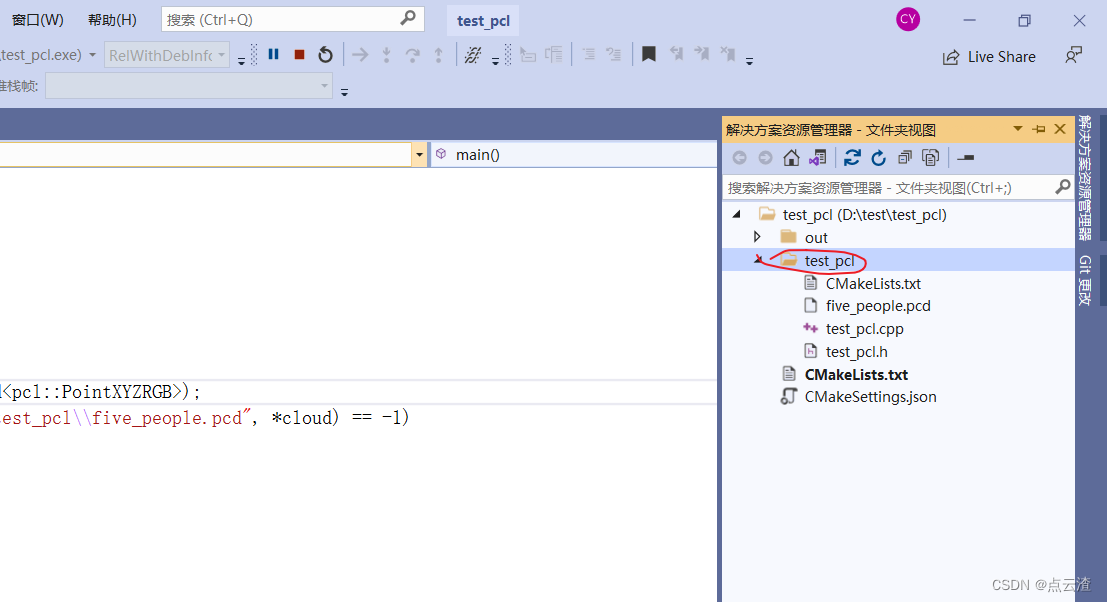The width and height of the screenshot is (1107, 602).
Task: Toggle the preview selected items icon
Action: (x=966, y=158)
